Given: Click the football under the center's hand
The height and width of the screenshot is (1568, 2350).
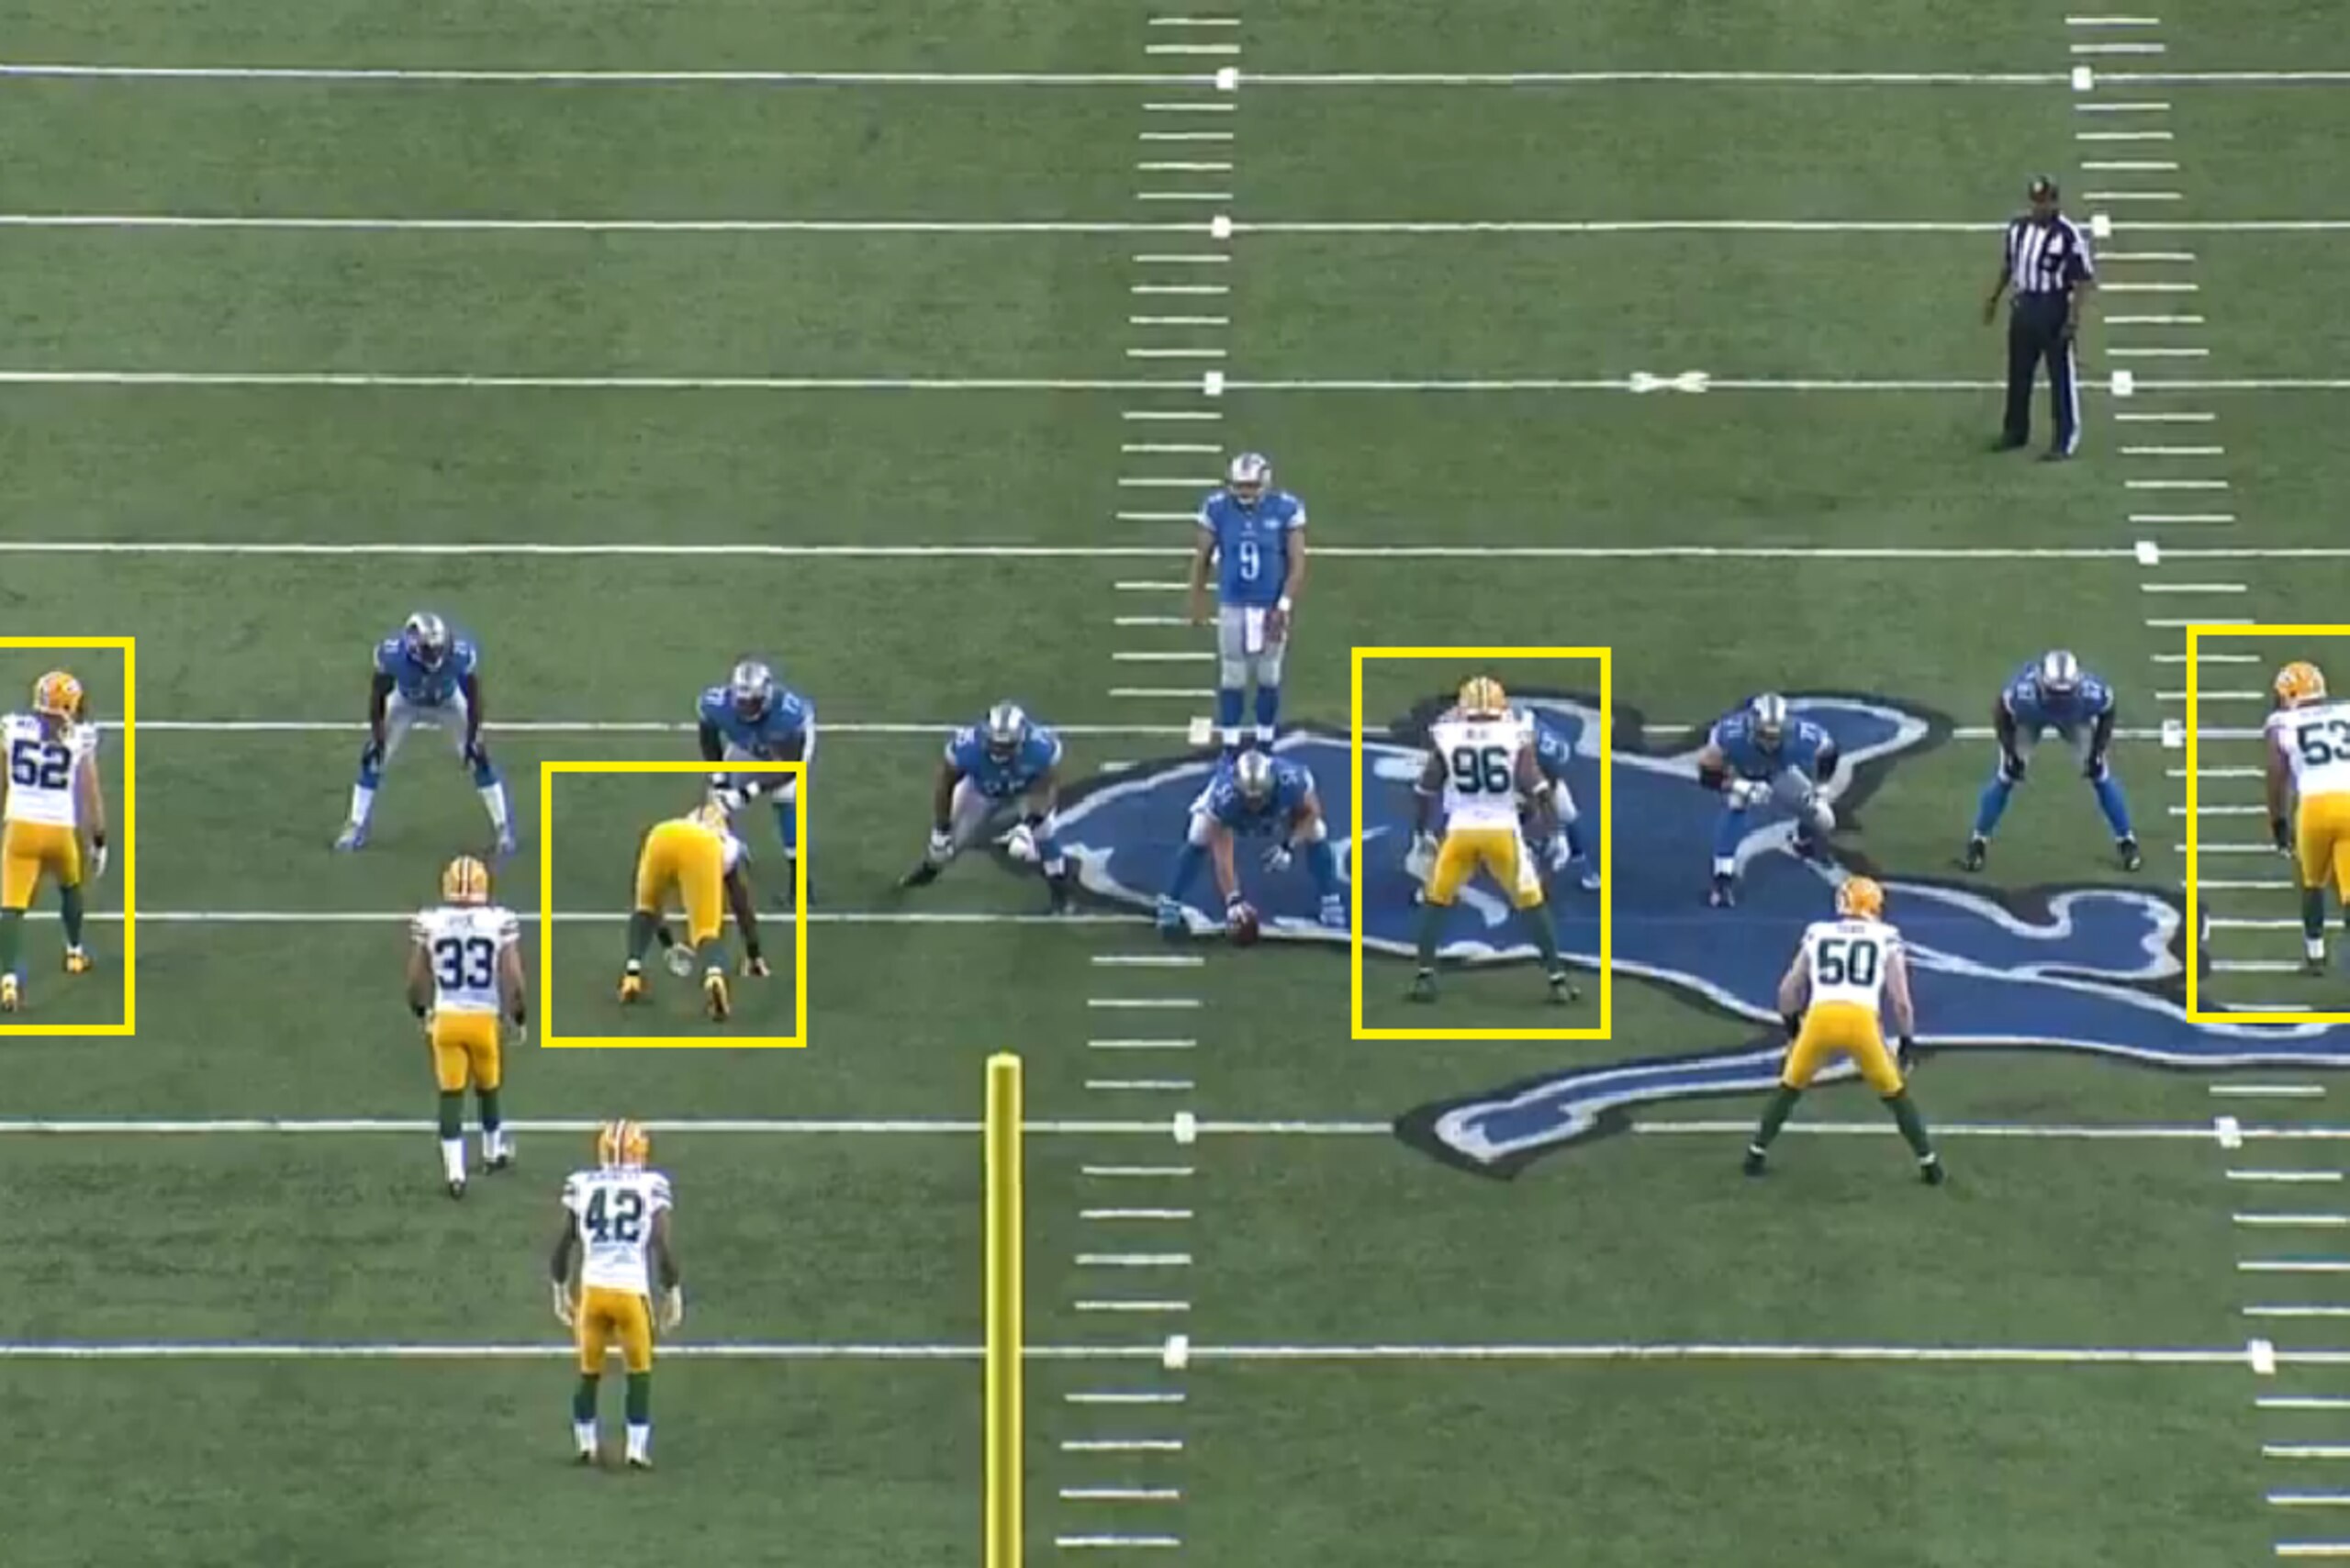Looking at the screenshot, I should point(1243,926).
